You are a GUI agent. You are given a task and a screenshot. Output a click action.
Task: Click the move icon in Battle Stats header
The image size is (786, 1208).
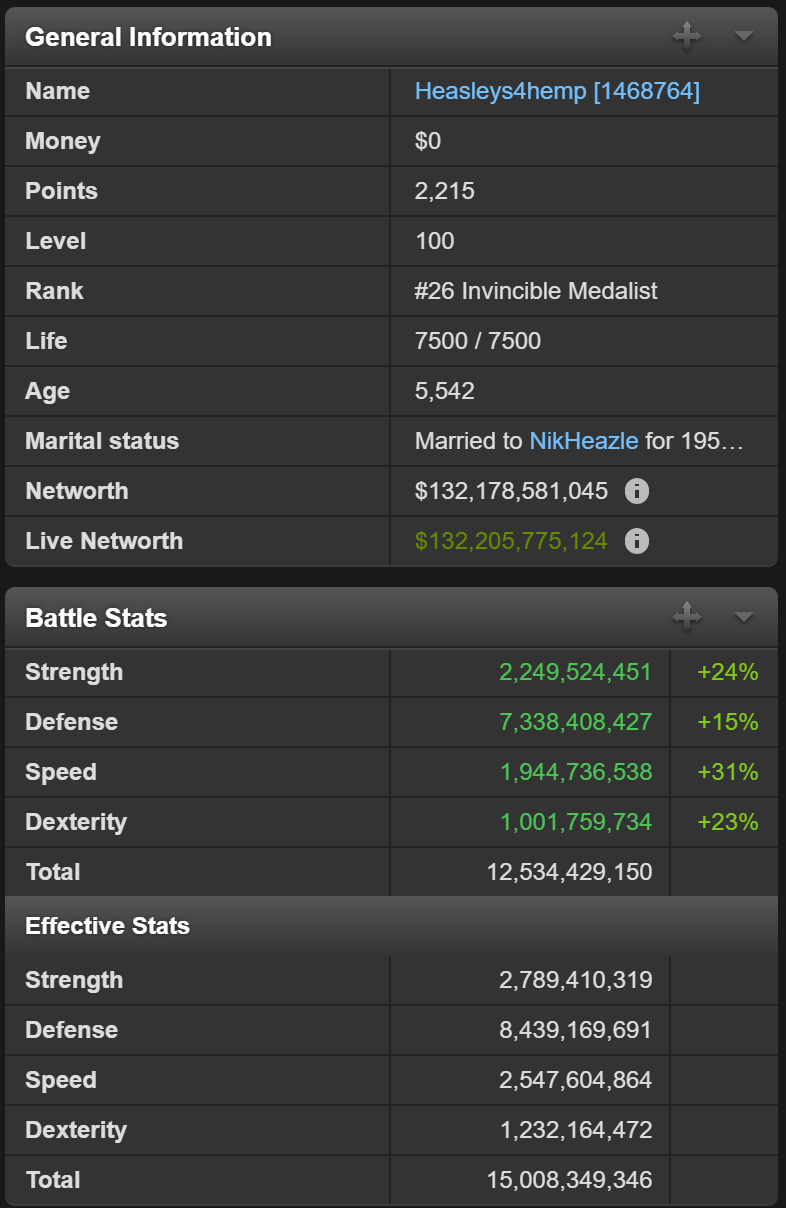(x=687, y=617)
